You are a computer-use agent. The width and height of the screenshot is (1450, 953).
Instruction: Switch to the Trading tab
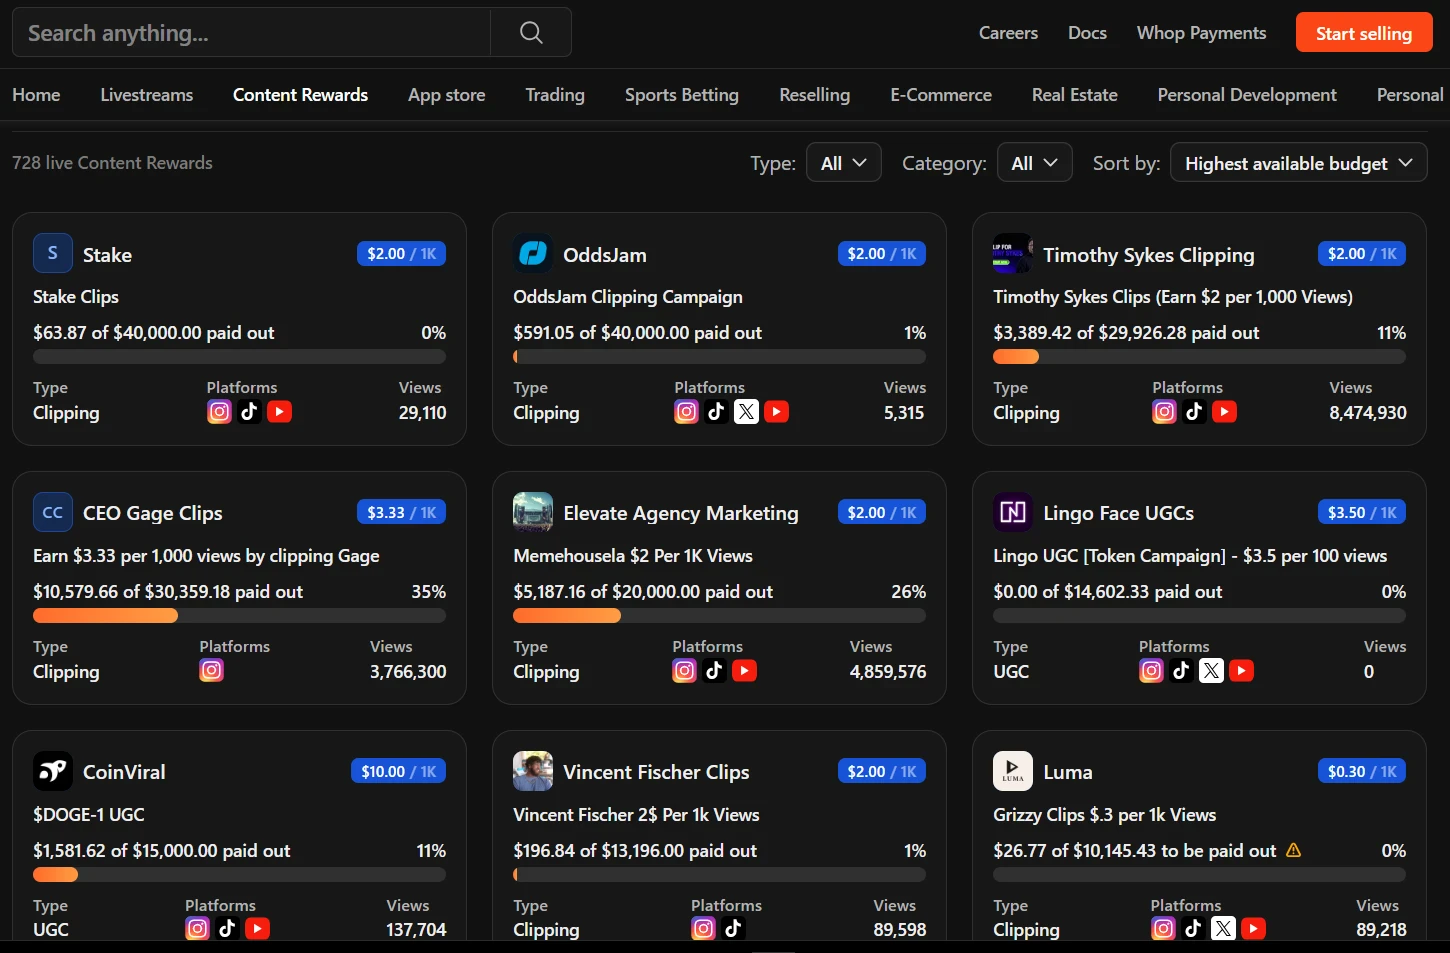[x=555, y=95]
